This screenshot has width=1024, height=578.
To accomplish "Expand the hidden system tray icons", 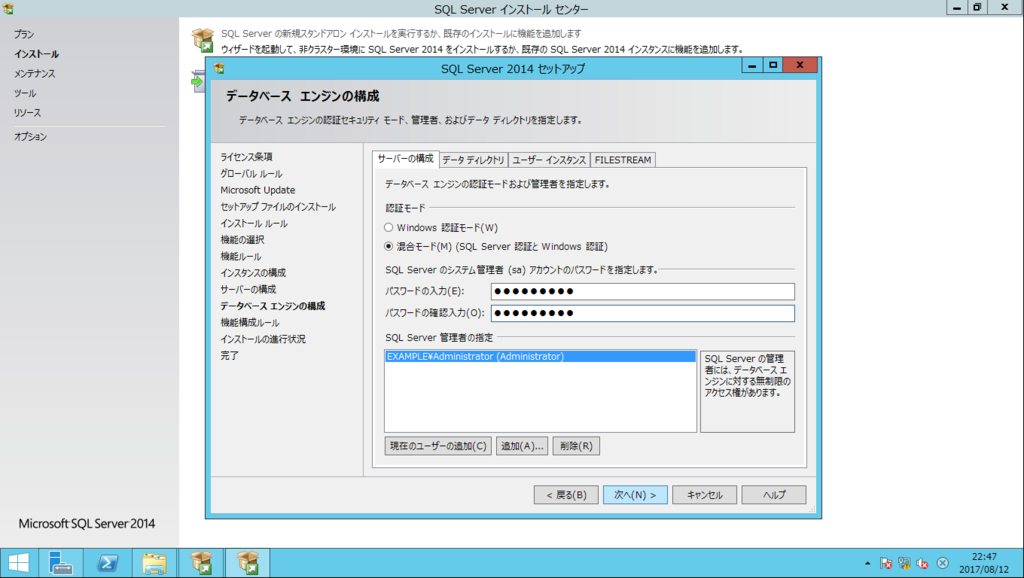I will pos(867,563).
